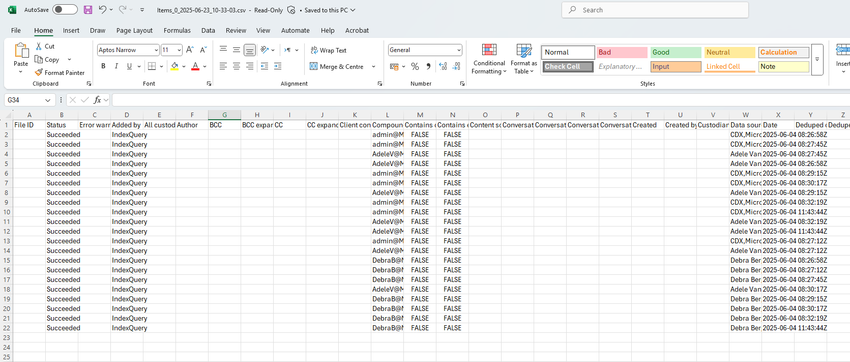Click the Search box
Screen dimensions: 850x362
(x=655, y=10)
